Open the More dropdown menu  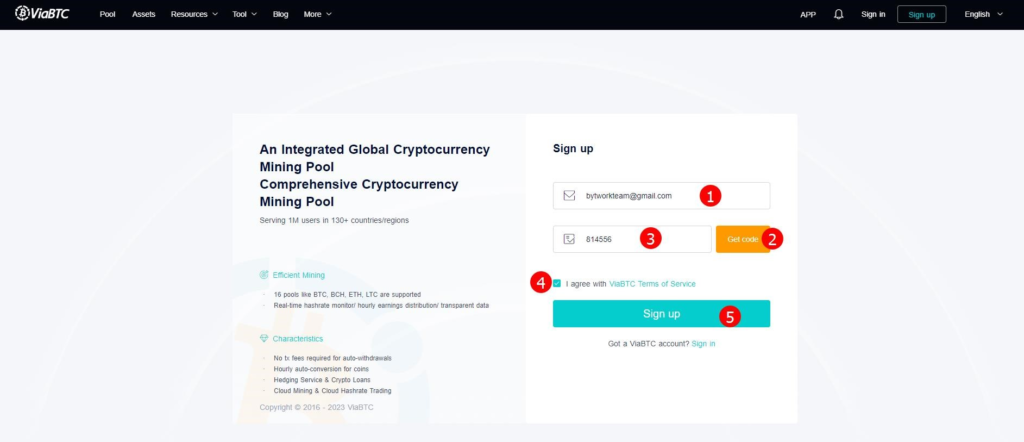click(x=317, y=14)
